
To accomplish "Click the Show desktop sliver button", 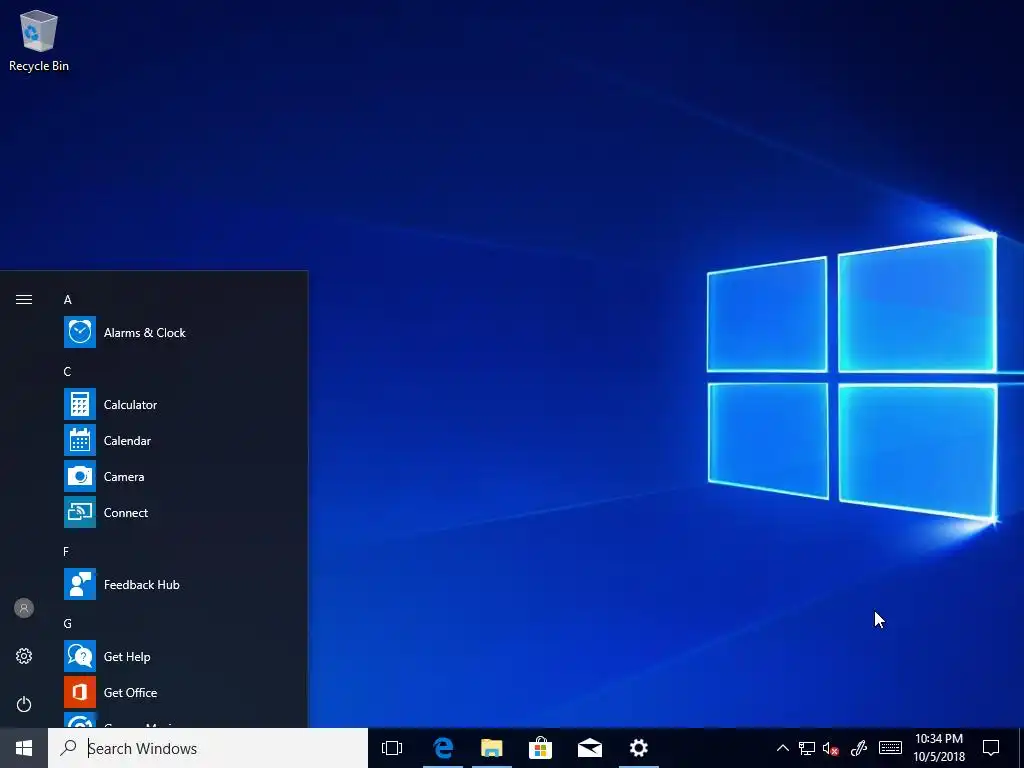I will tap(1021, 748).
